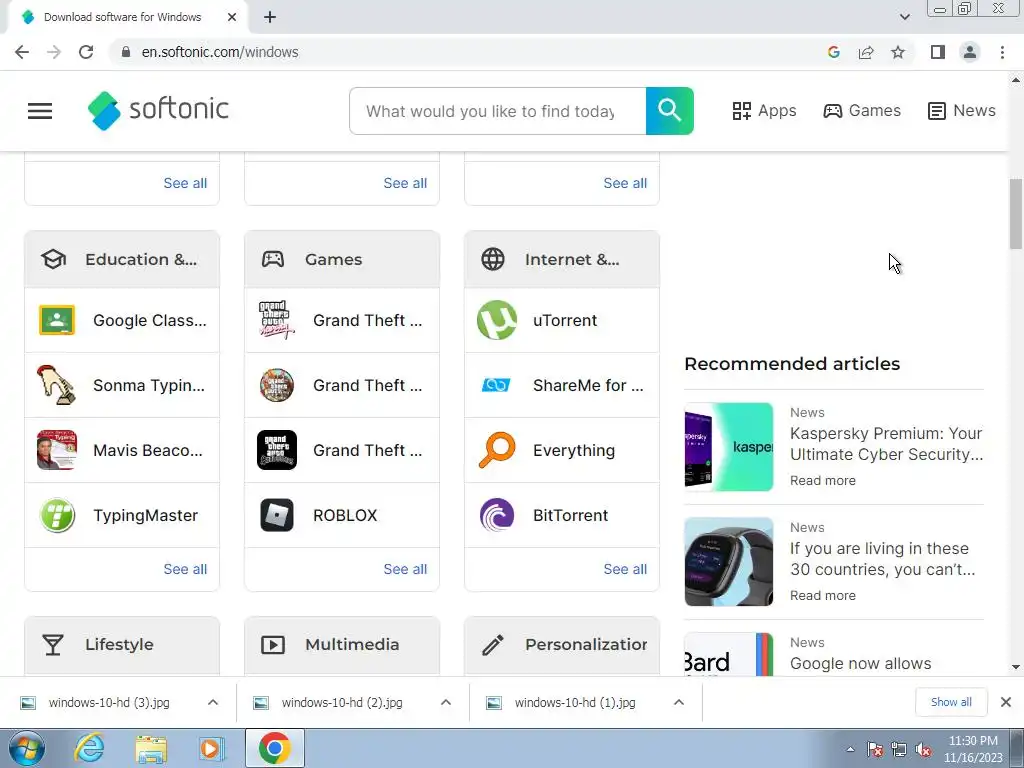The width and height of the screenshot is (1024, 768).
Task: Click the Mavis Beacon app icon
Action: [57, 450]
